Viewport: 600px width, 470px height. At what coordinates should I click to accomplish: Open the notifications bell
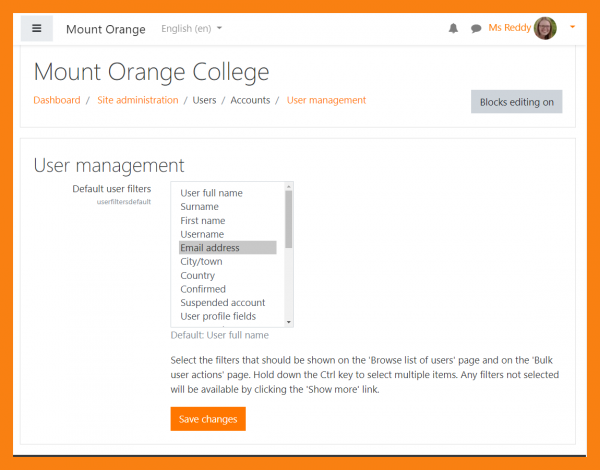(453, 29)
